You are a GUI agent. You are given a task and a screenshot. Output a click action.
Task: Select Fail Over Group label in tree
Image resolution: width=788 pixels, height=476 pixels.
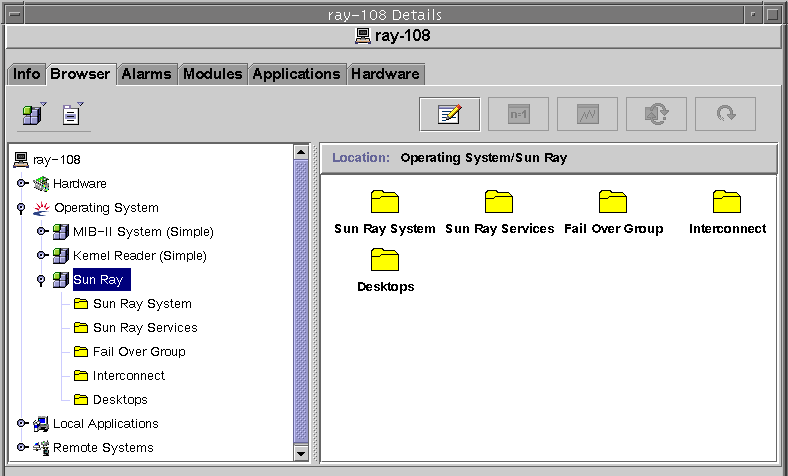tap(139, 351)
